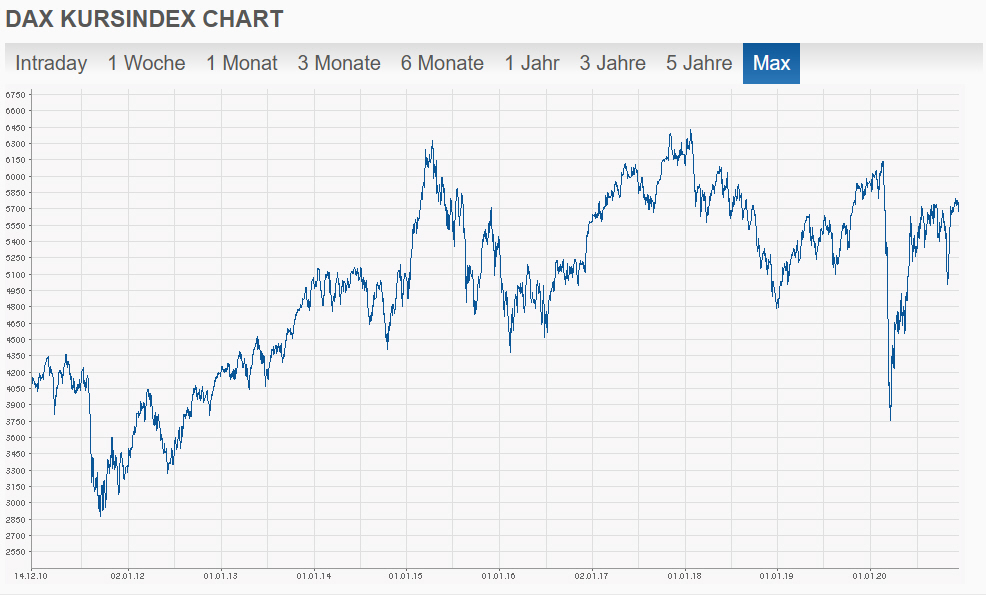Click the 01.01.18 date label
Screen dimensions: 986x600
click(x=685, y=575)
